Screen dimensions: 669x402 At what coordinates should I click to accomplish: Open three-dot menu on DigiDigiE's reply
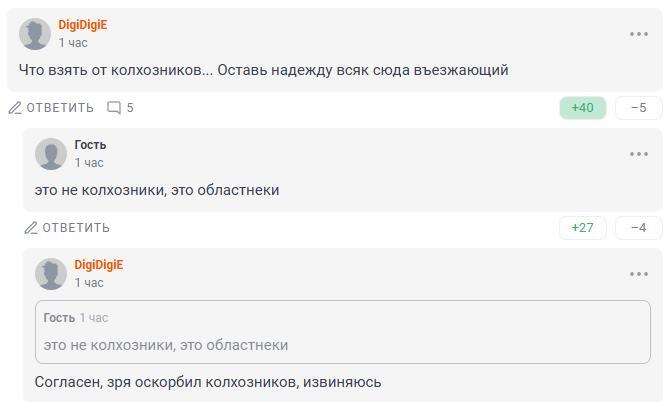(x=639, y=274)
